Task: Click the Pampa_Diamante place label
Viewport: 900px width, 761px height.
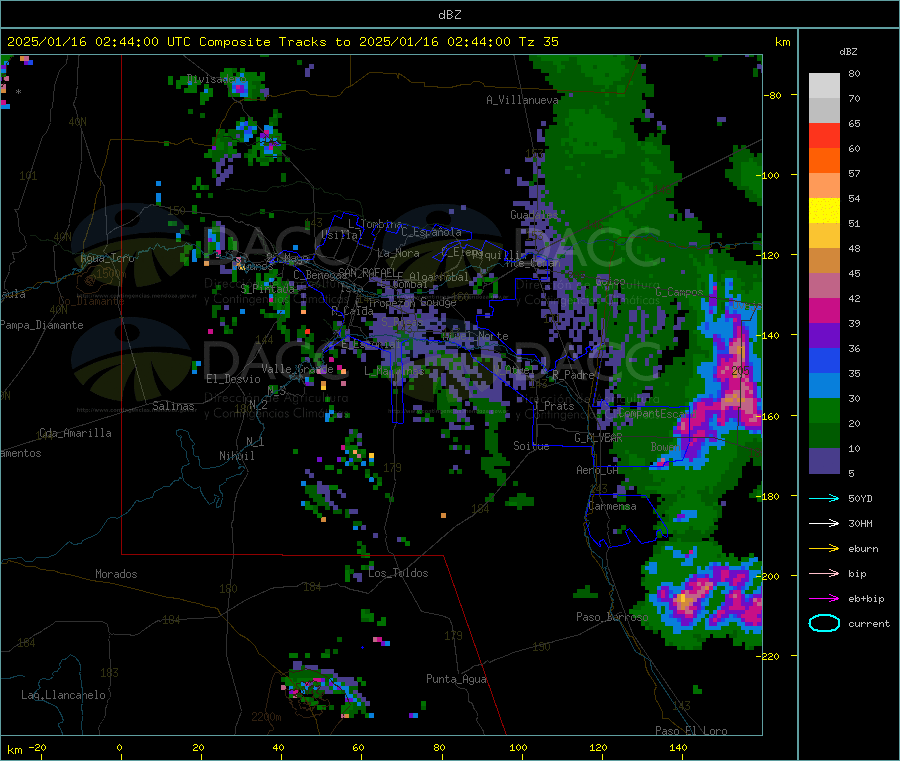Action: (41, 325)
